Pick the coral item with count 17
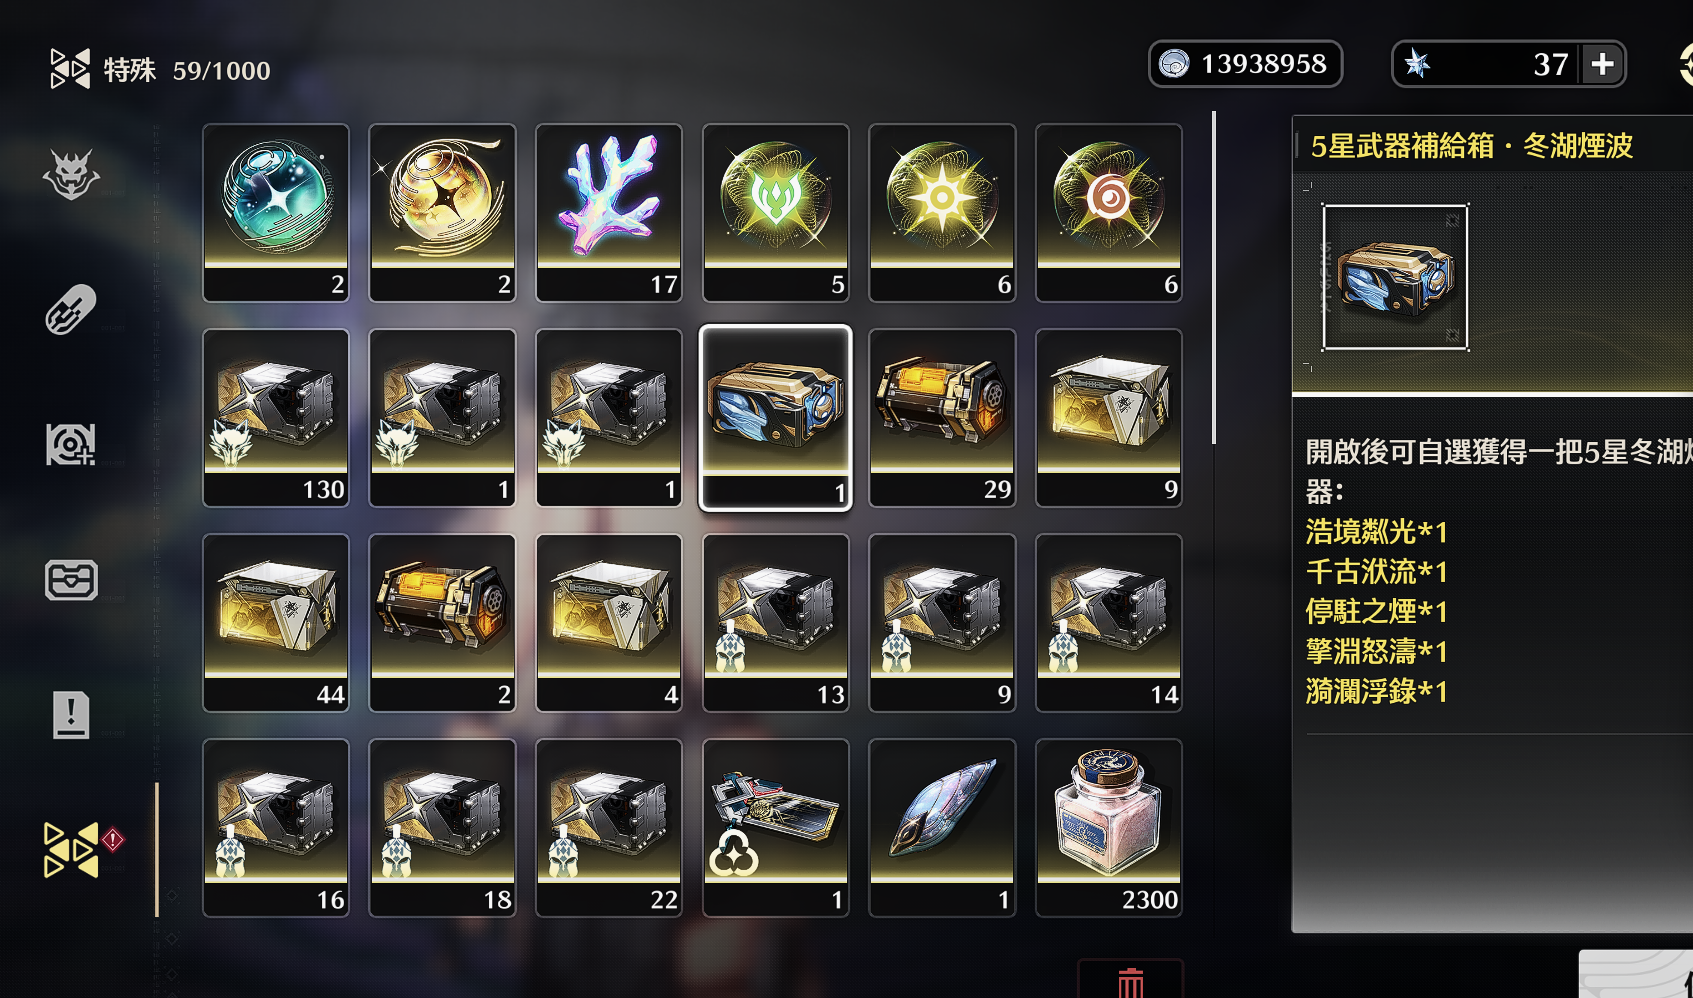 (609, 212)
